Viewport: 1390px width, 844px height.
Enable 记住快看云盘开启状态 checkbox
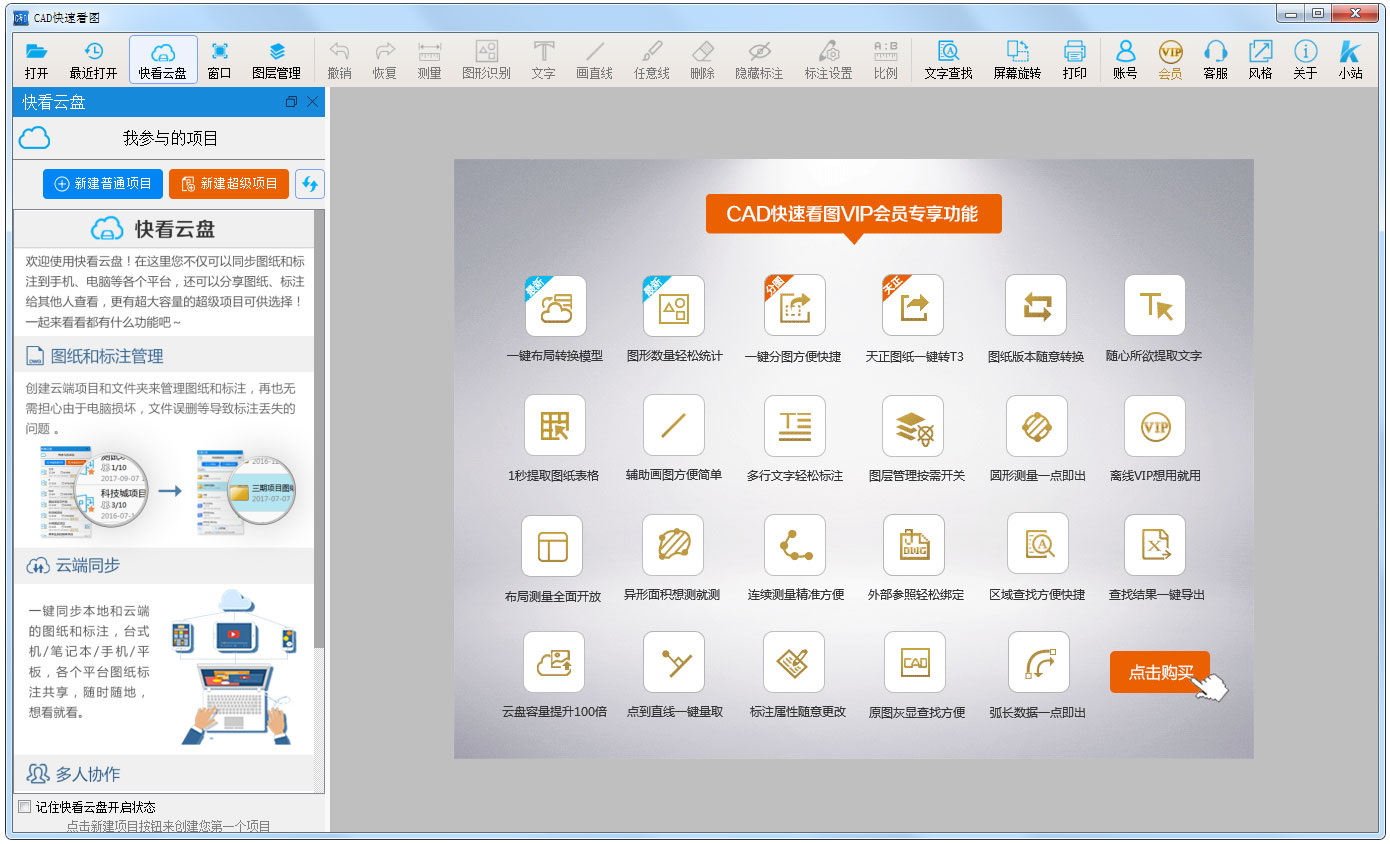point(25,807)
